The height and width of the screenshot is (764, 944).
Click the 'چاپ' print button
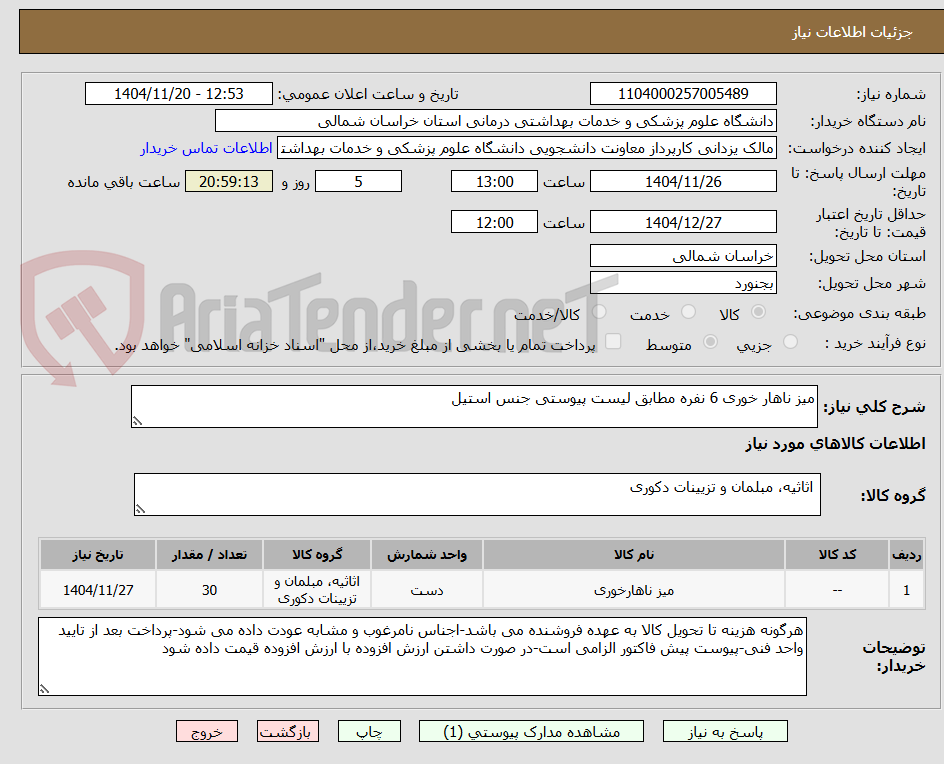tap(369, 731)
